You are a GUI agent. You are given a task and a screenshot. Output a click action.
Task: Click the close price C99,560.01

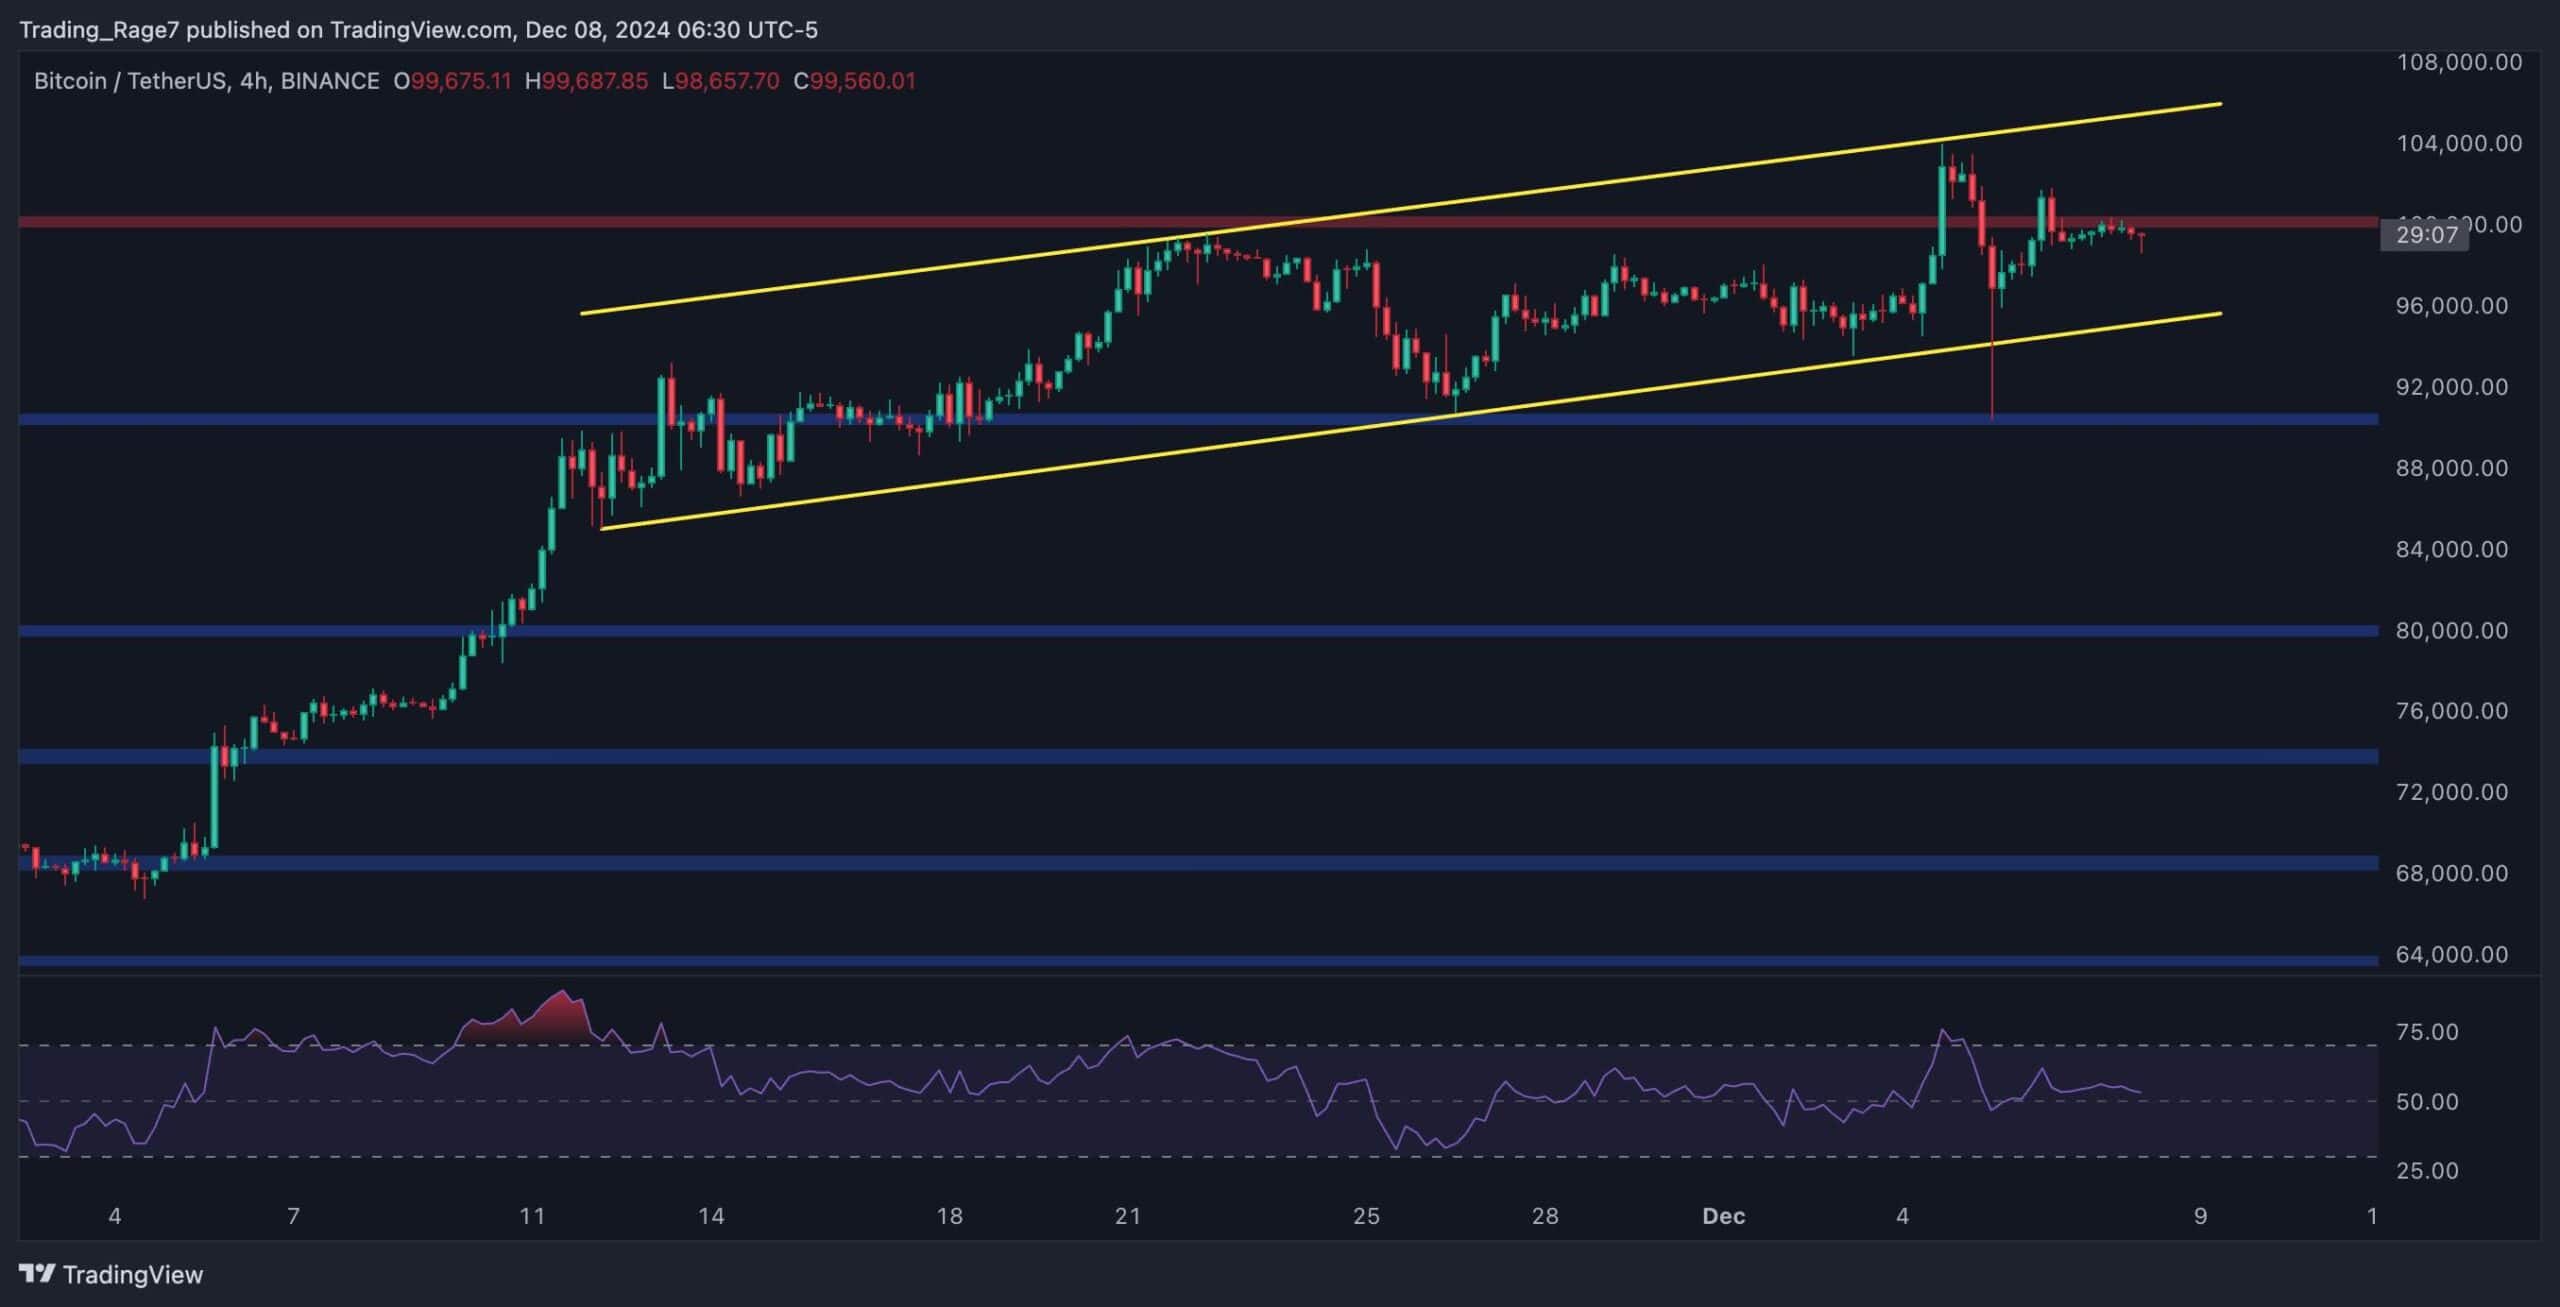[x=854, y=81]
